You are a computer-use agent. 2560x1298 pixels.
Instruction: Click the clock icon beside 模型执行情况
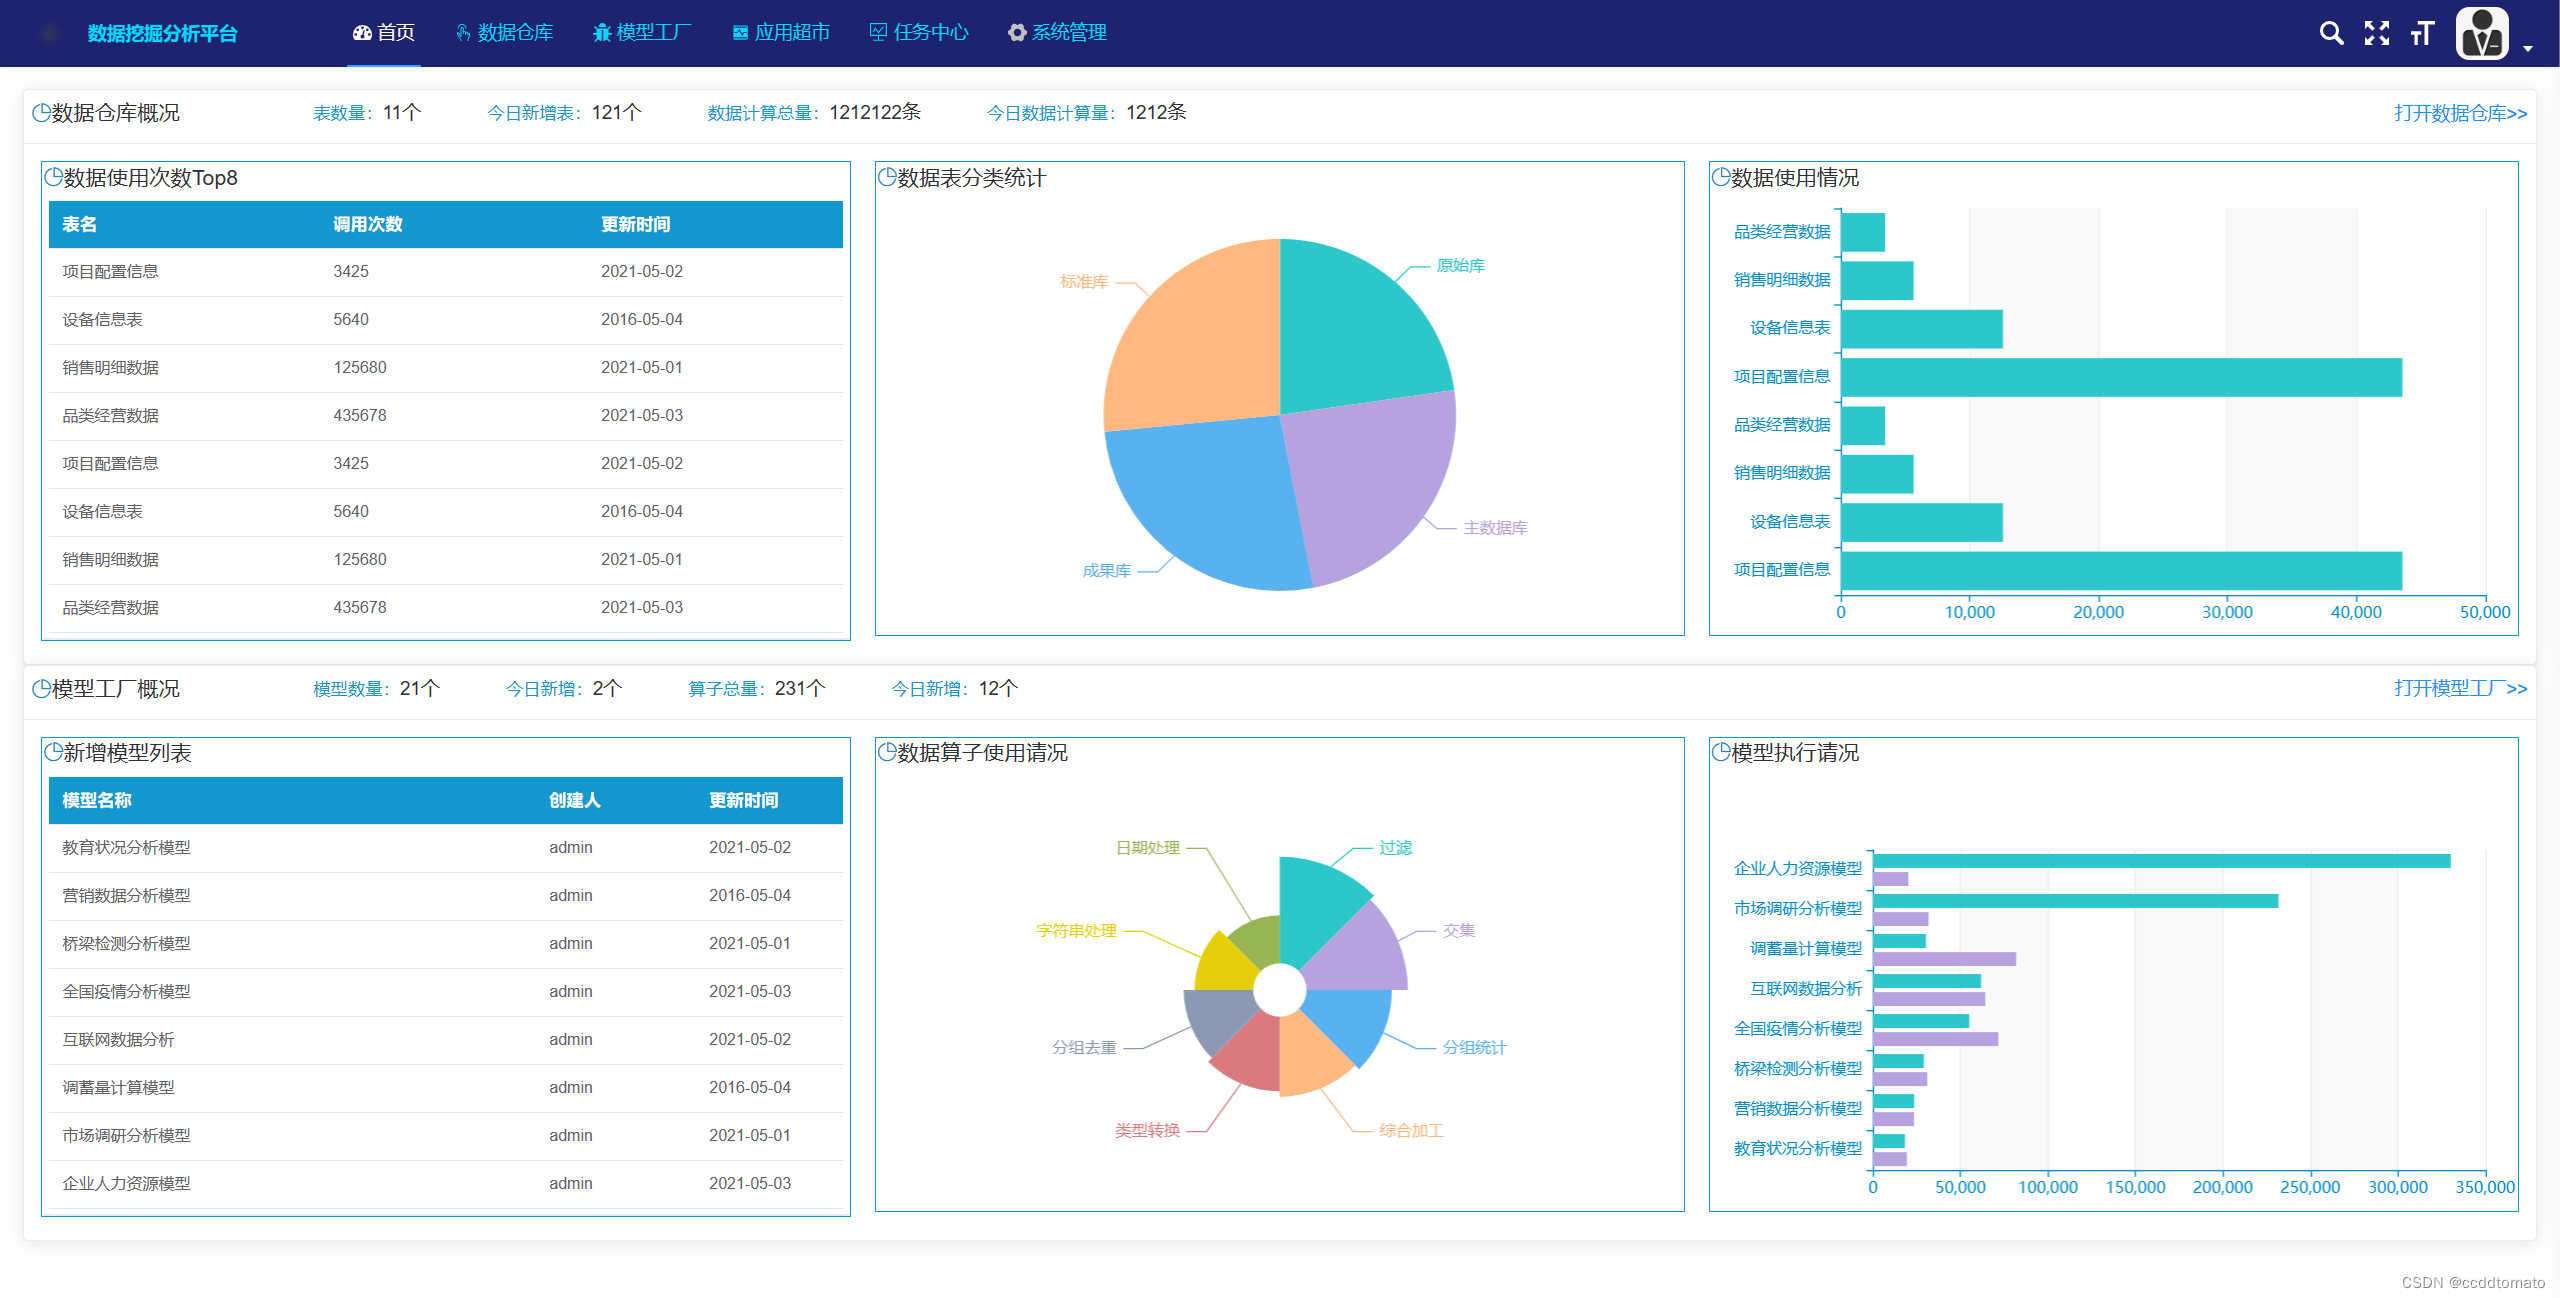point(1721,753)
